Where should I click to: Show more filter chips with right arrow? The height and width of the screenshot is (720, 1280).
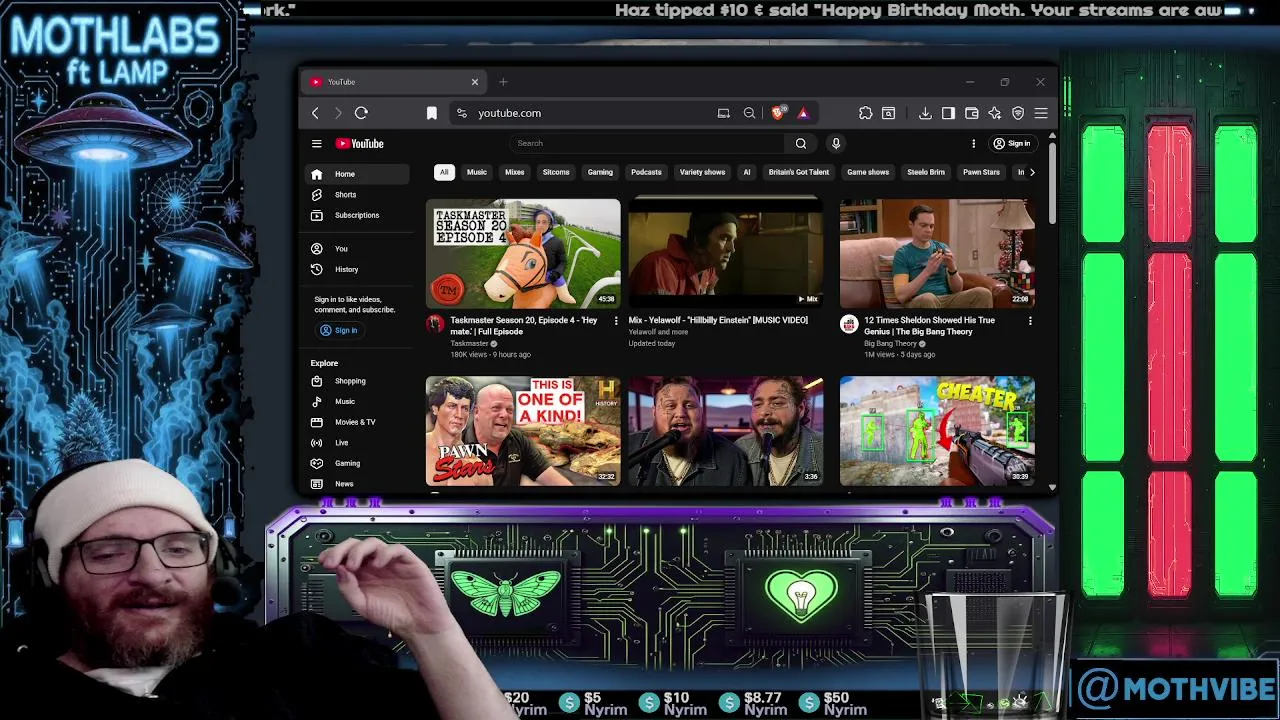1032,172
